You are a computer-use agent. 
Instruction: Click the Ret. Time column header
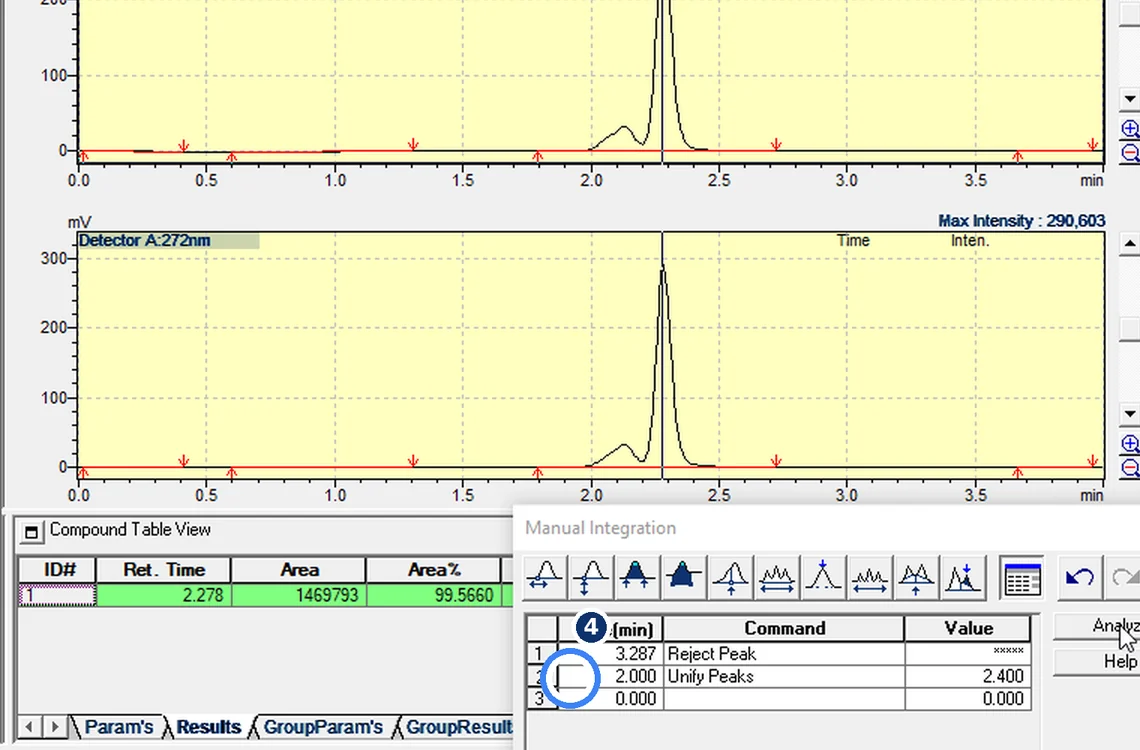pyautogui.click(x=164, y=570)
